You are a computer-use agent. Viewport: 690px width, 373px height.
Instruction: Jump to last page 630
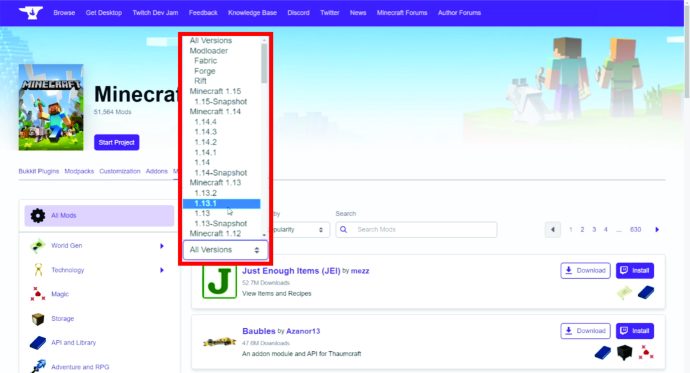(635, 230)
